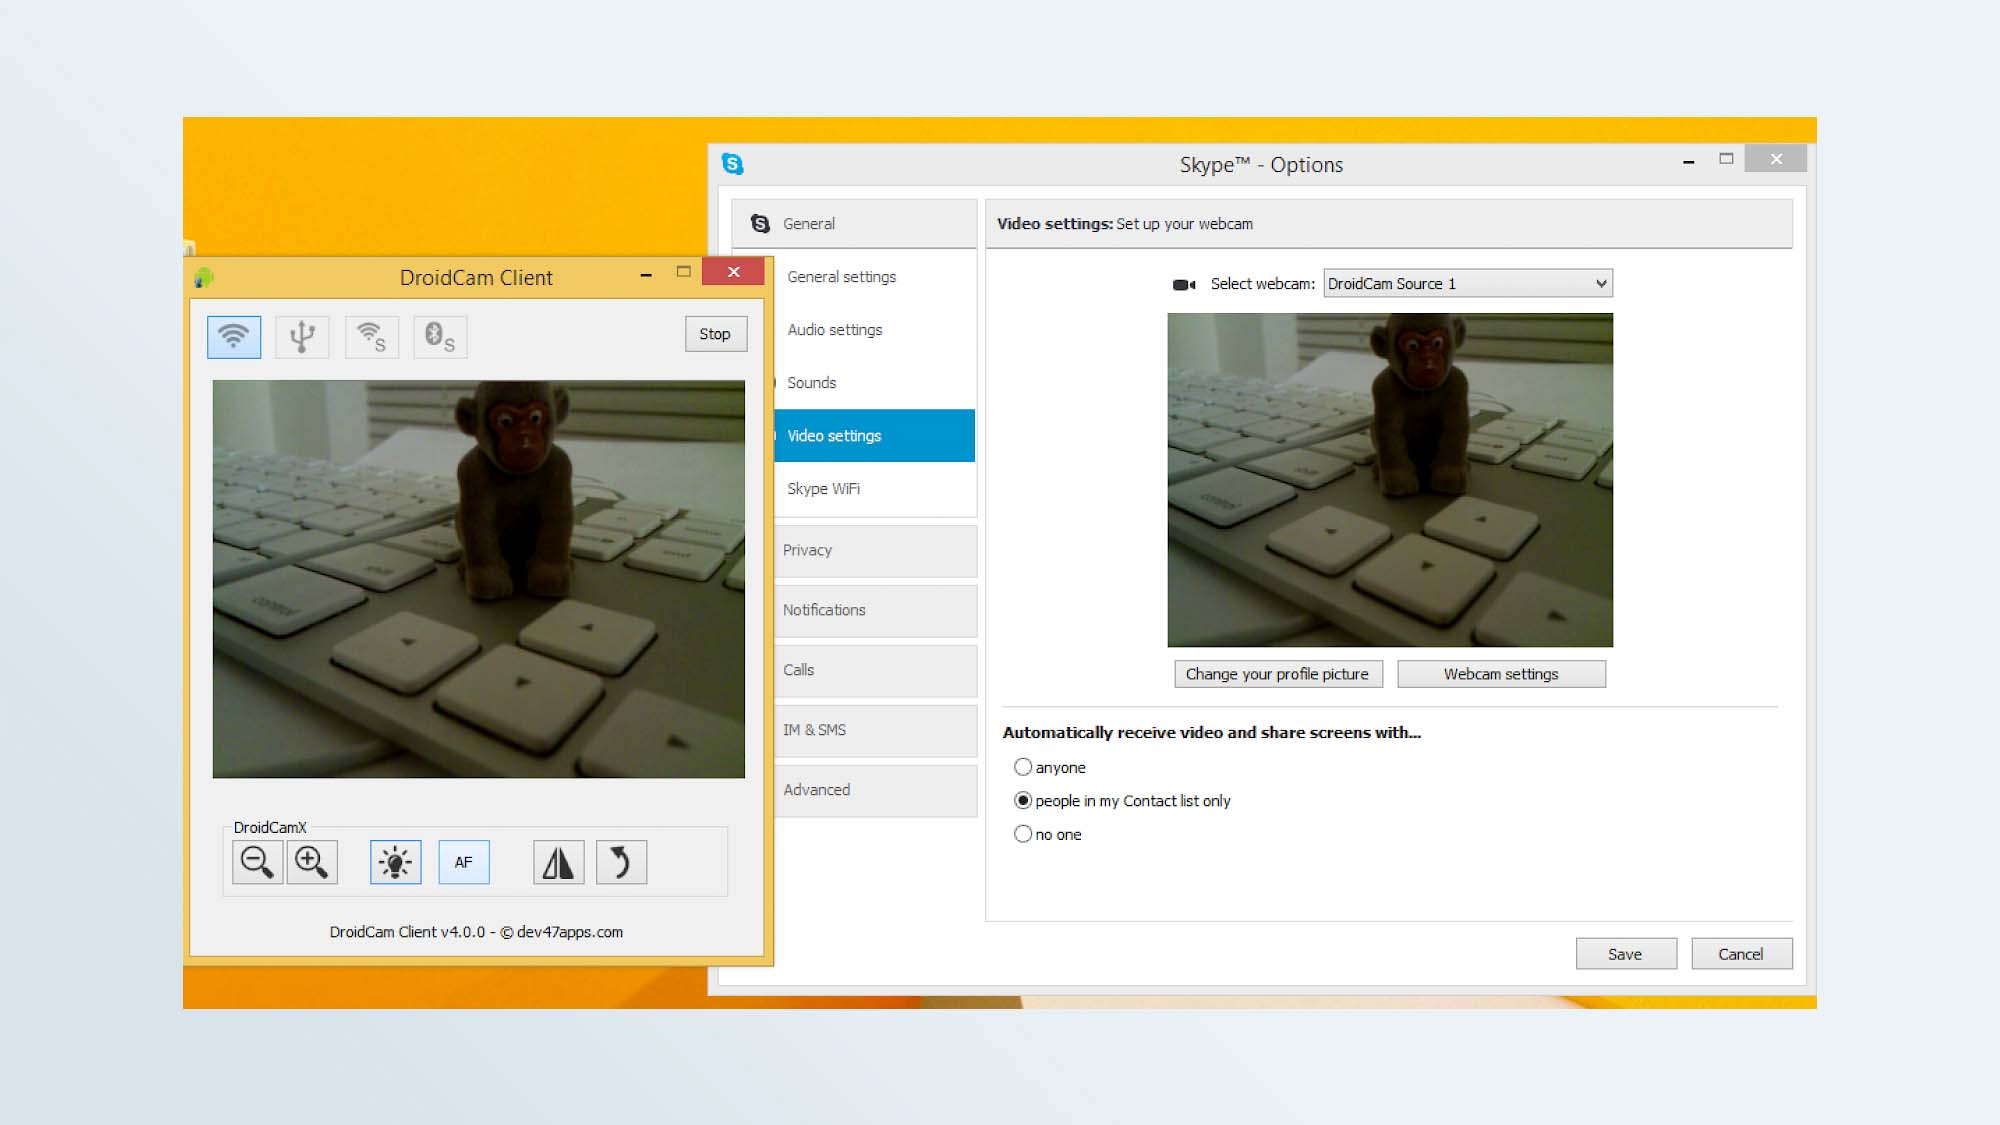Enable 'no one' video sharing option

(1021, 834)
